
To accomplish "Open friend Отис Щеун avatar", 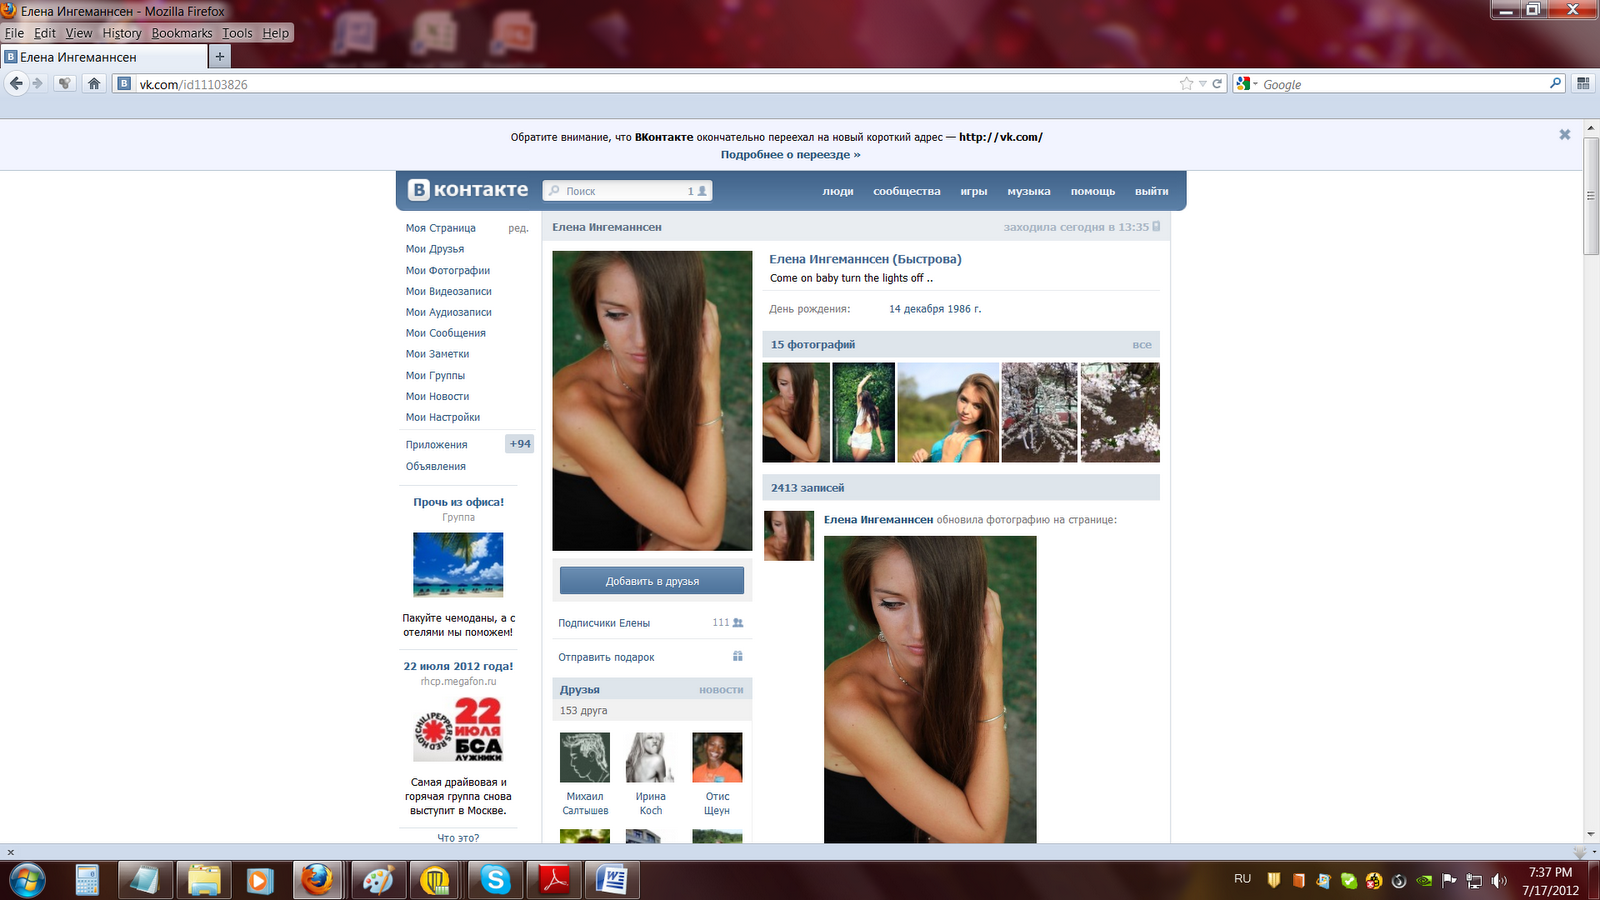I will (x=717, y=757).
